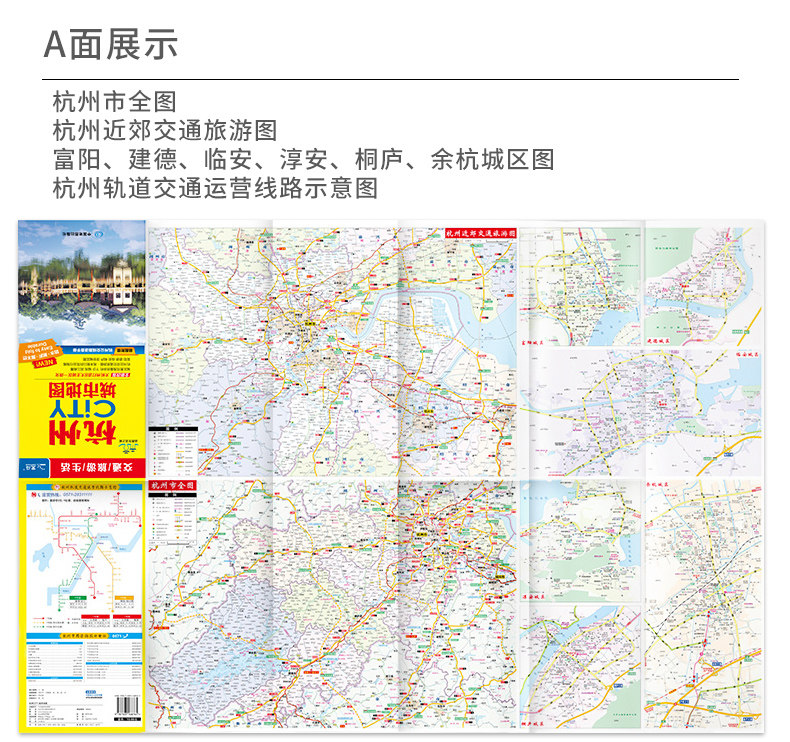Click the legend box under '杭州市全图' label
Viewport: 790px width, 742px height.
[172, 518]
